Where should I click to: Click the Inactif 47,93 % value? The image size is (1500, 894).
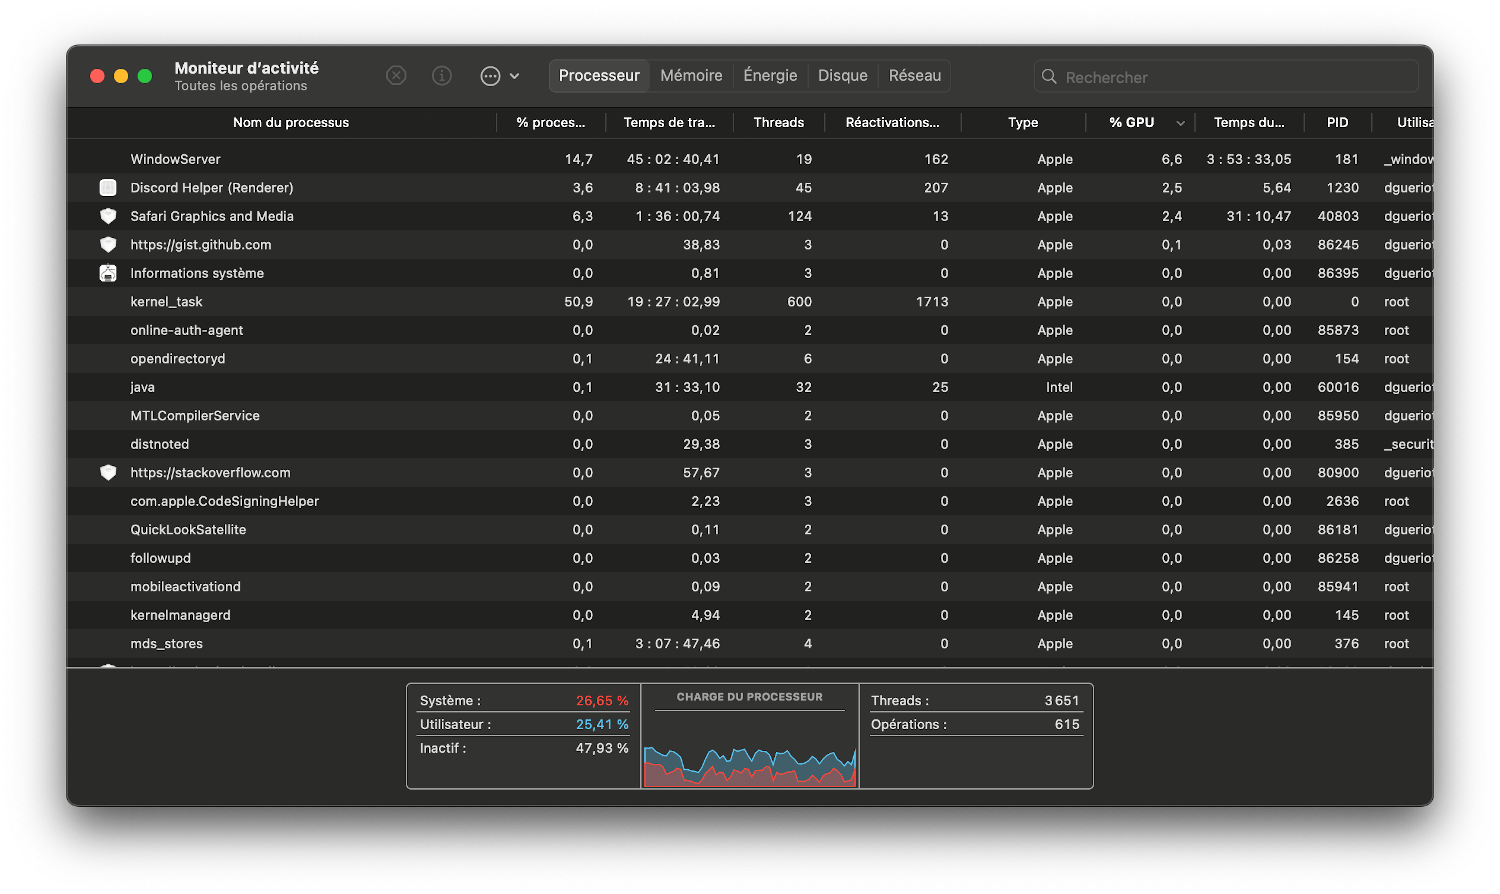602,748
